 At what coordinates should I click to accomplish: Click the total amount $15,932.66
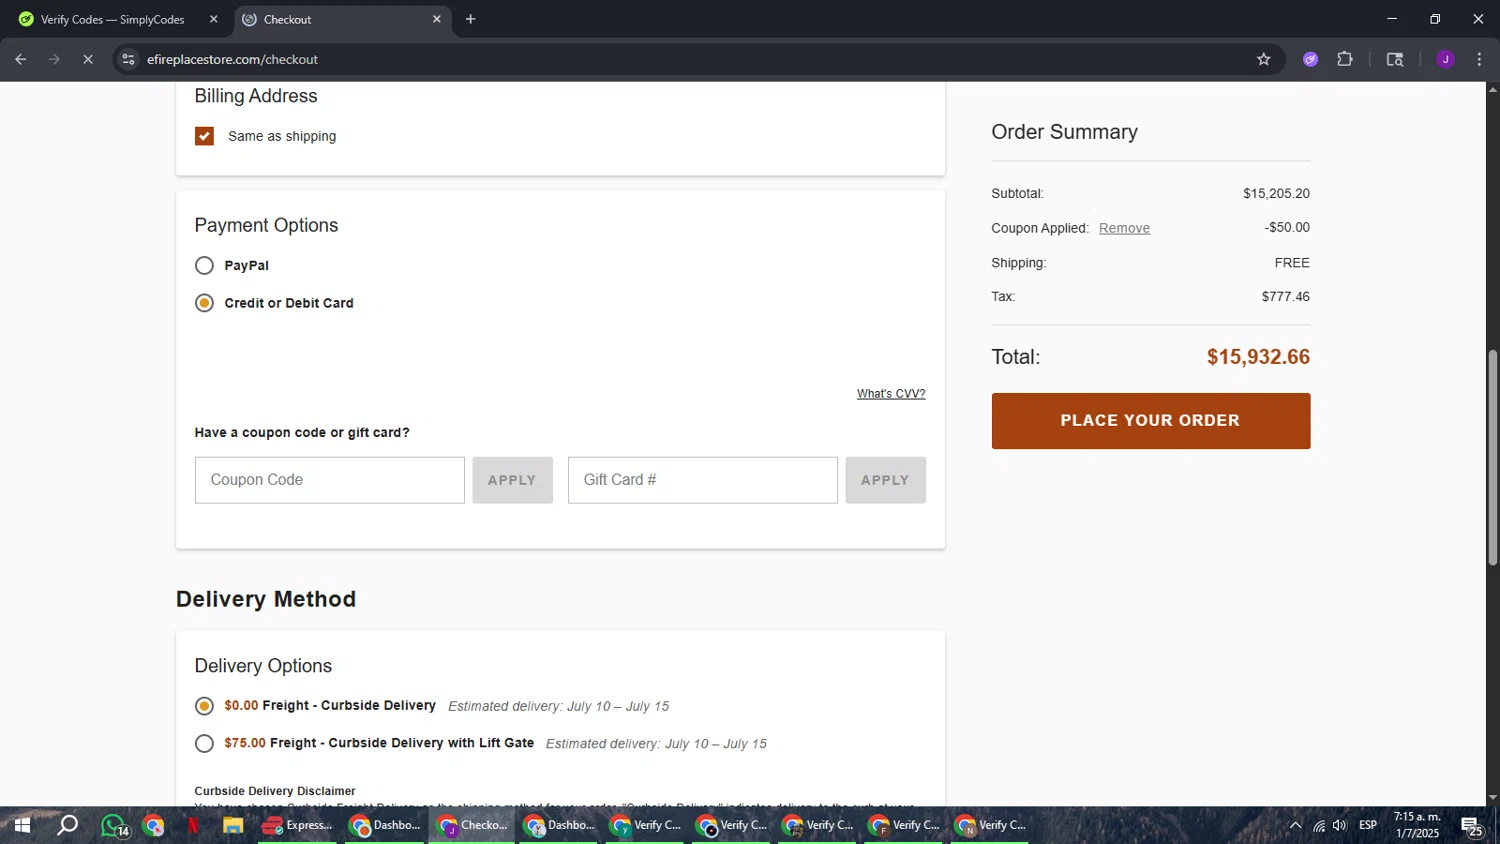click(1258, 357)
